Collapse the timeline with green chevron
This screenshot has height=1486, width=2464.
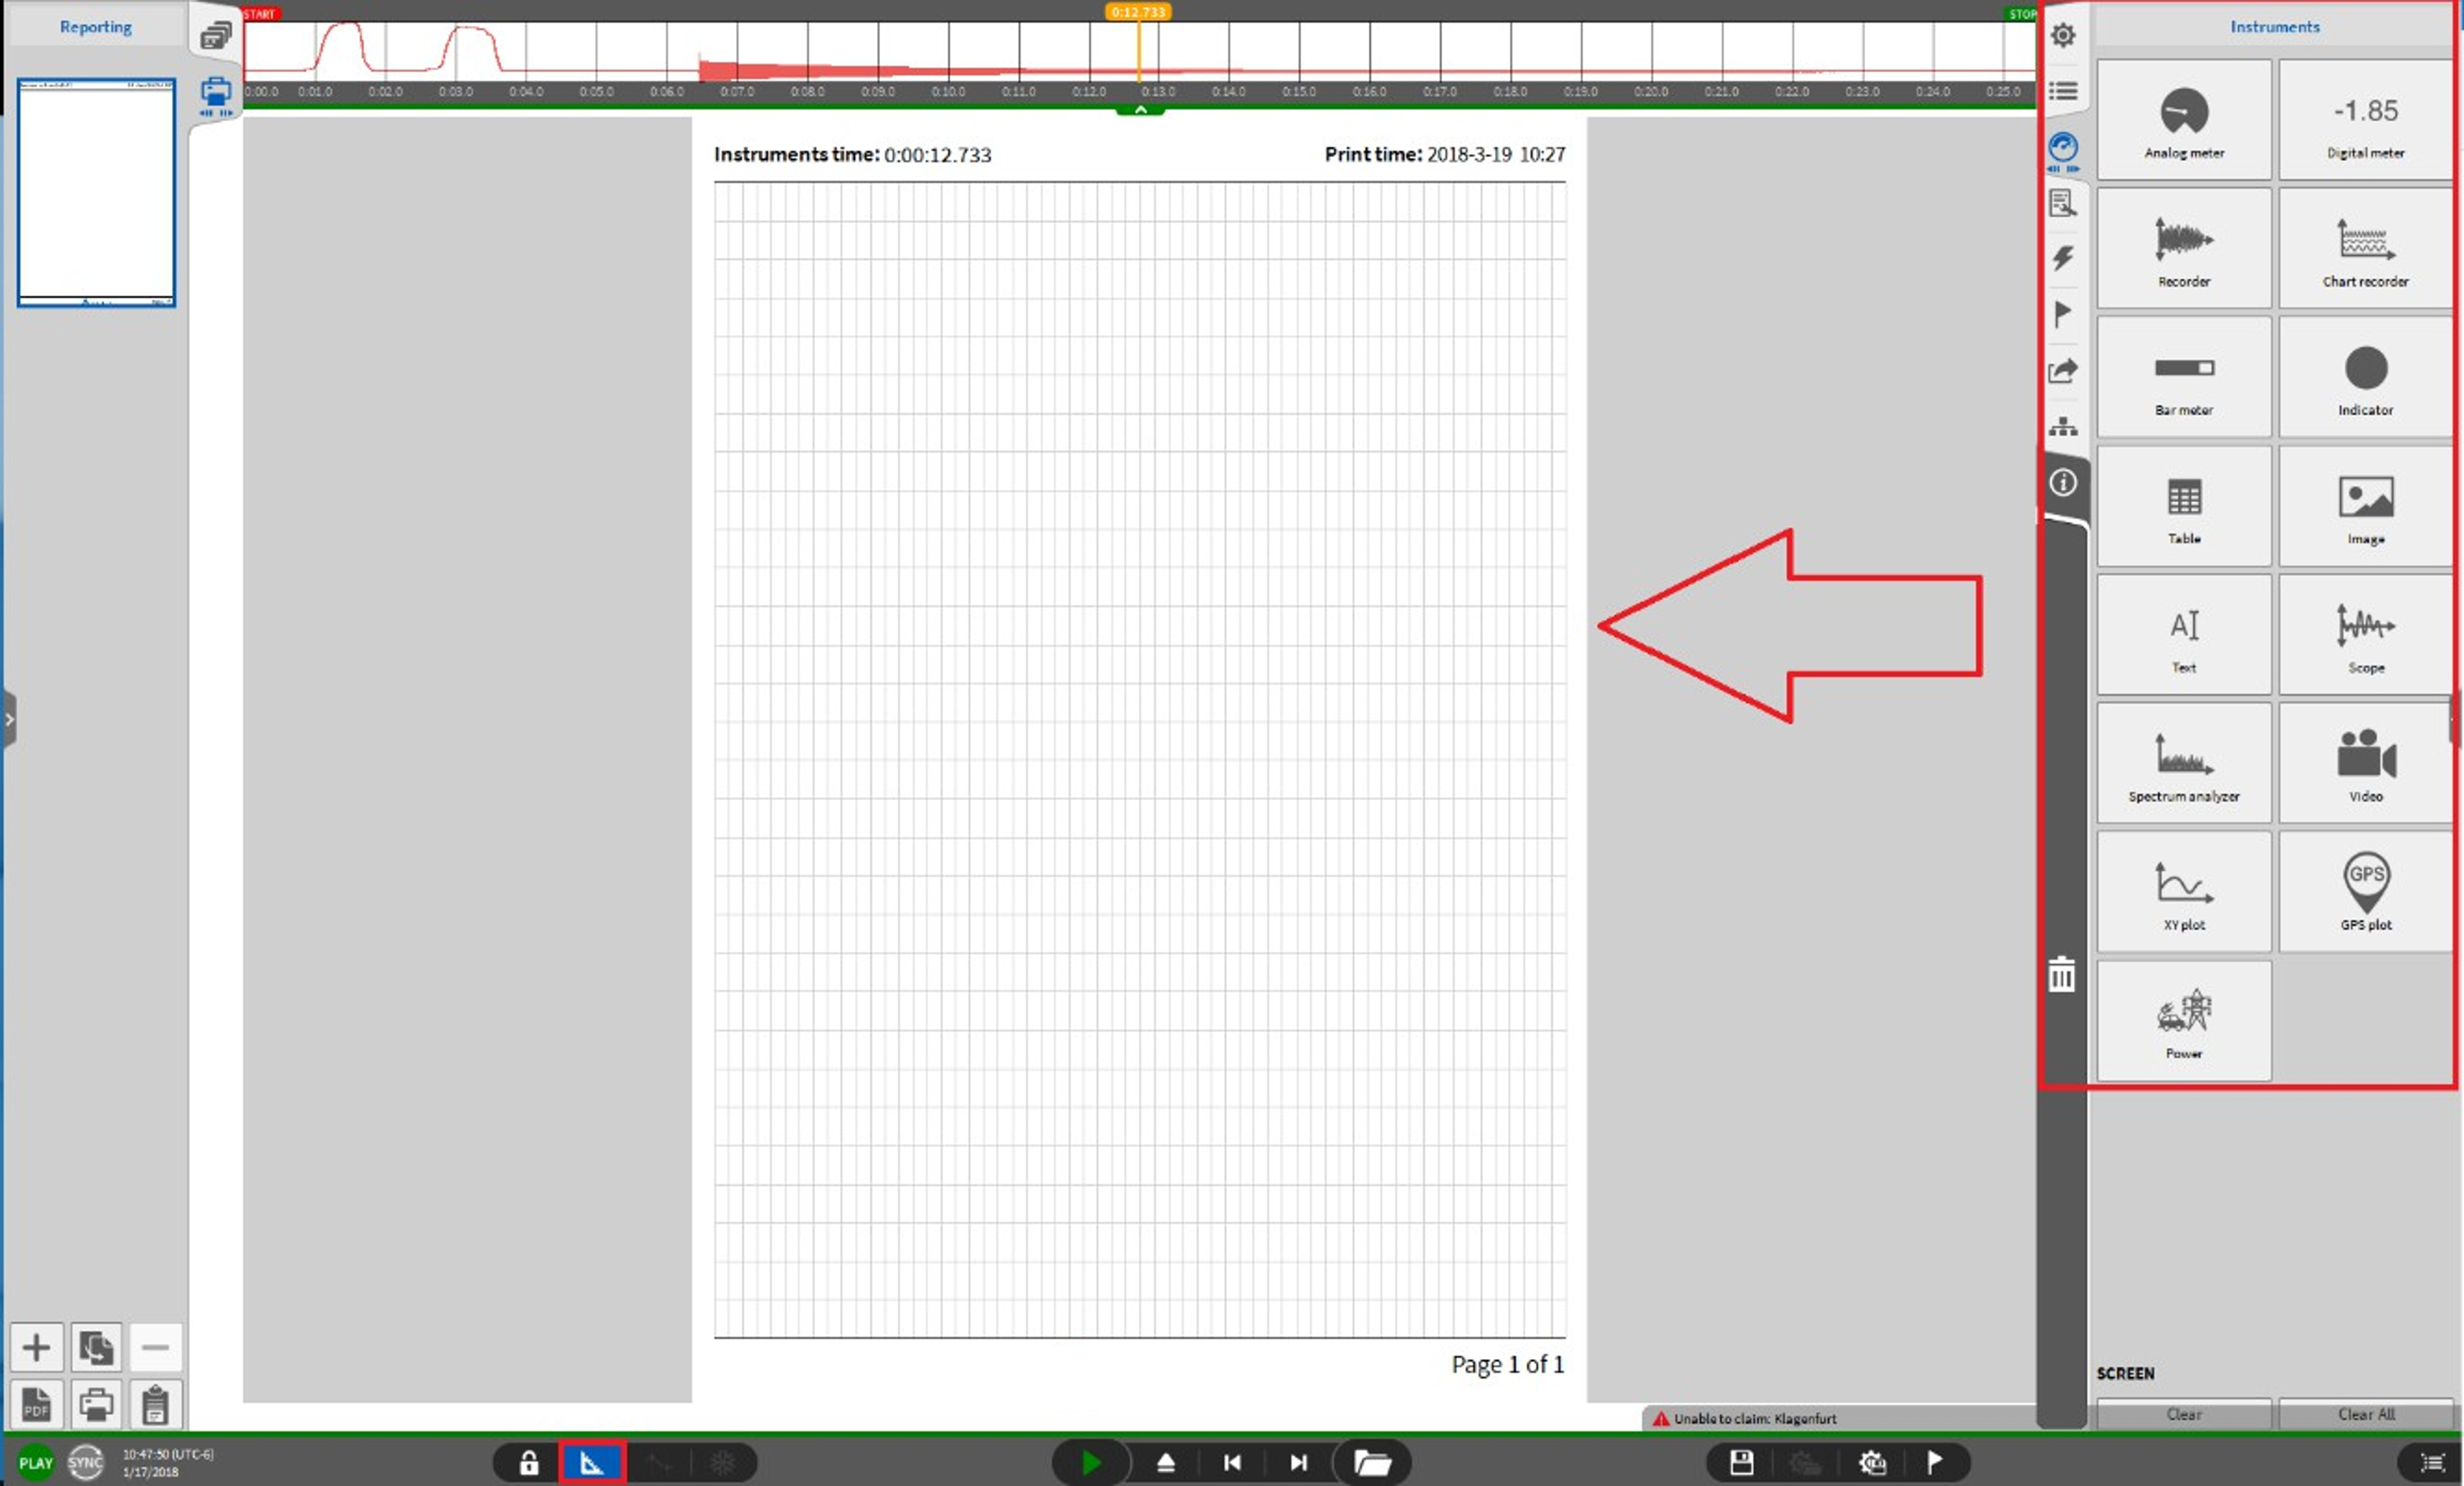tap(1140, 110)
